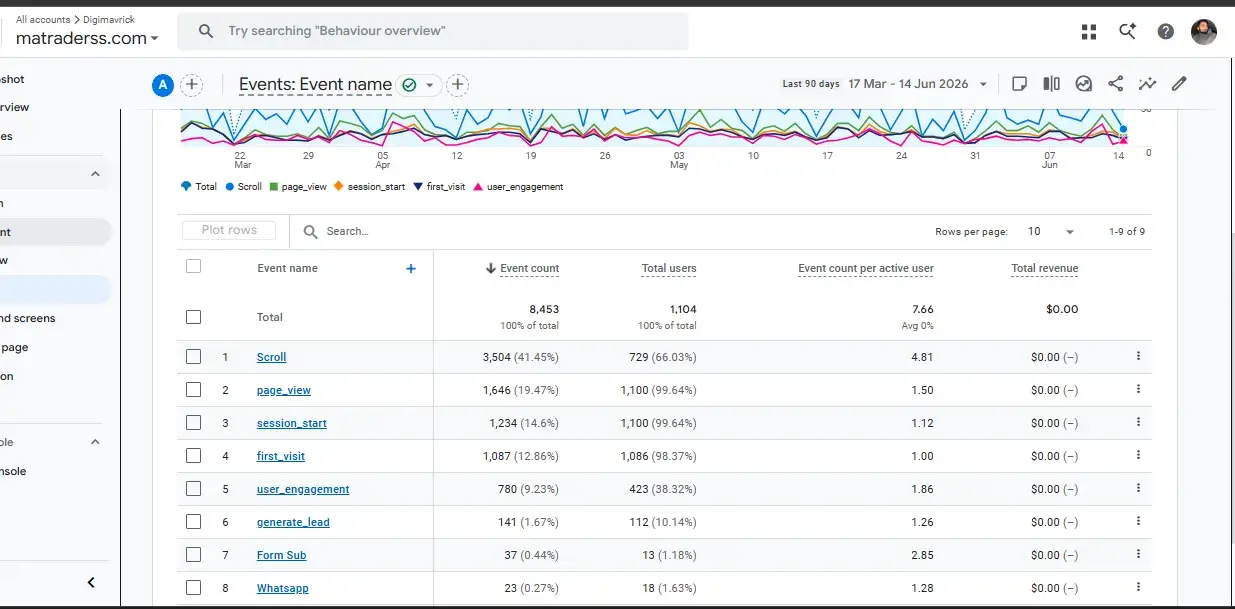
Task: Sort by Event count per active user
Action: click(x=866, y=268)
